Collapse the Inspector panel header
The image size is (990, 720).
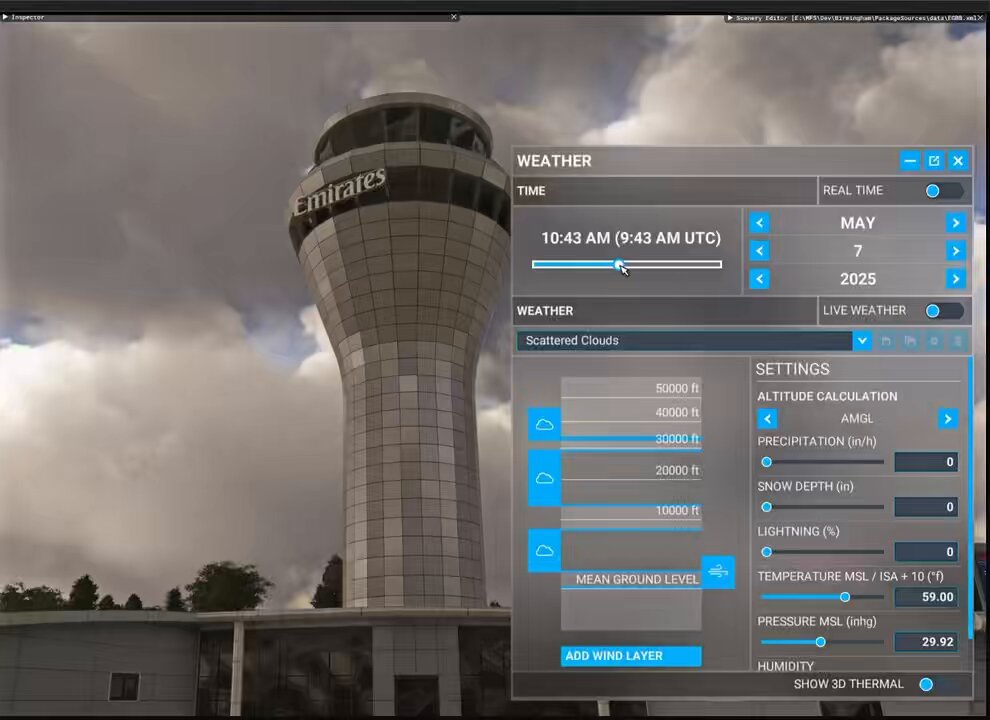(x=5, y=17)
